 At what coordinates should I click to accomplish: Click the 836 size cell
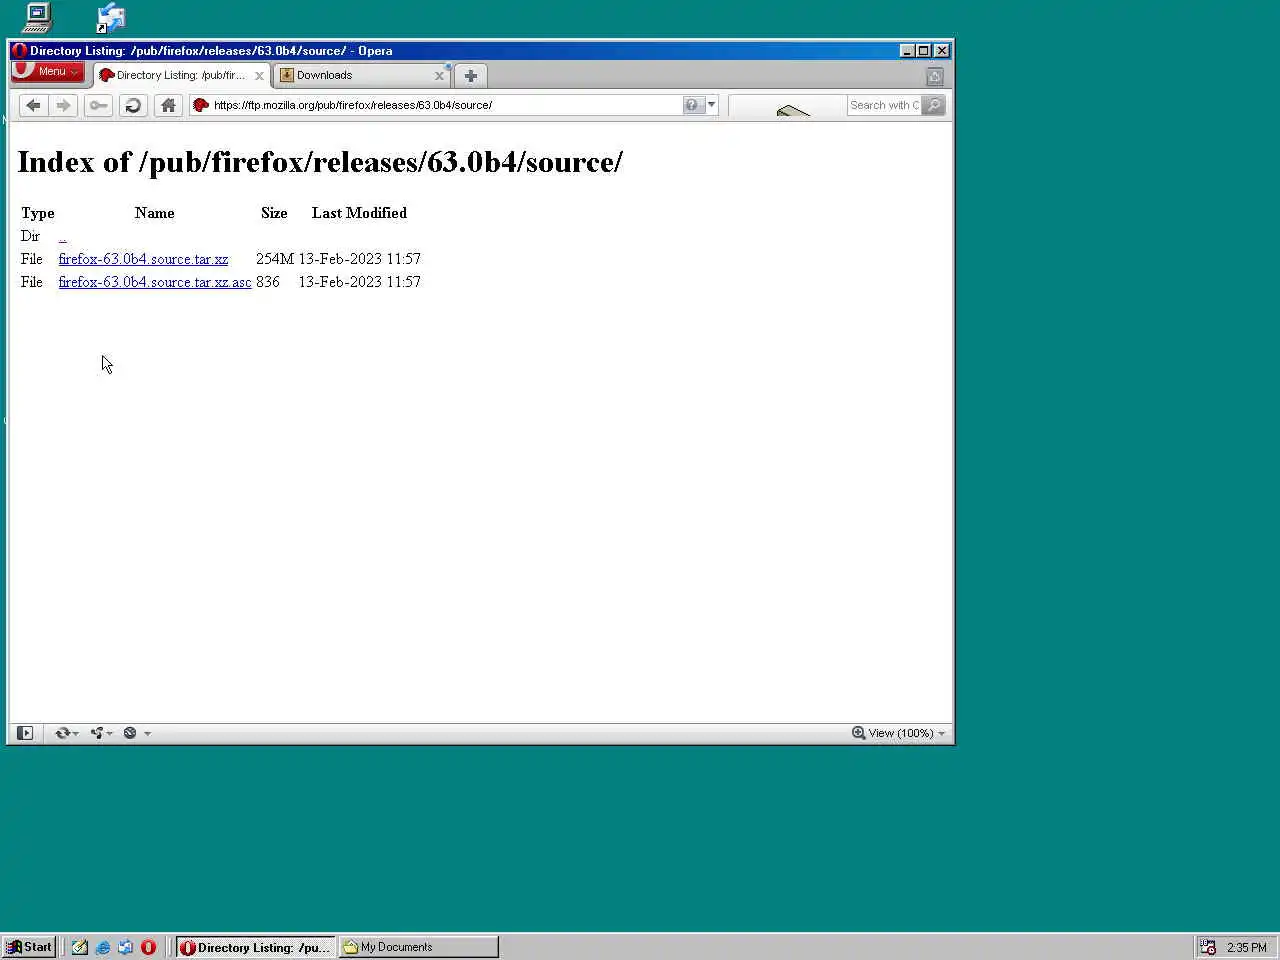268,282
